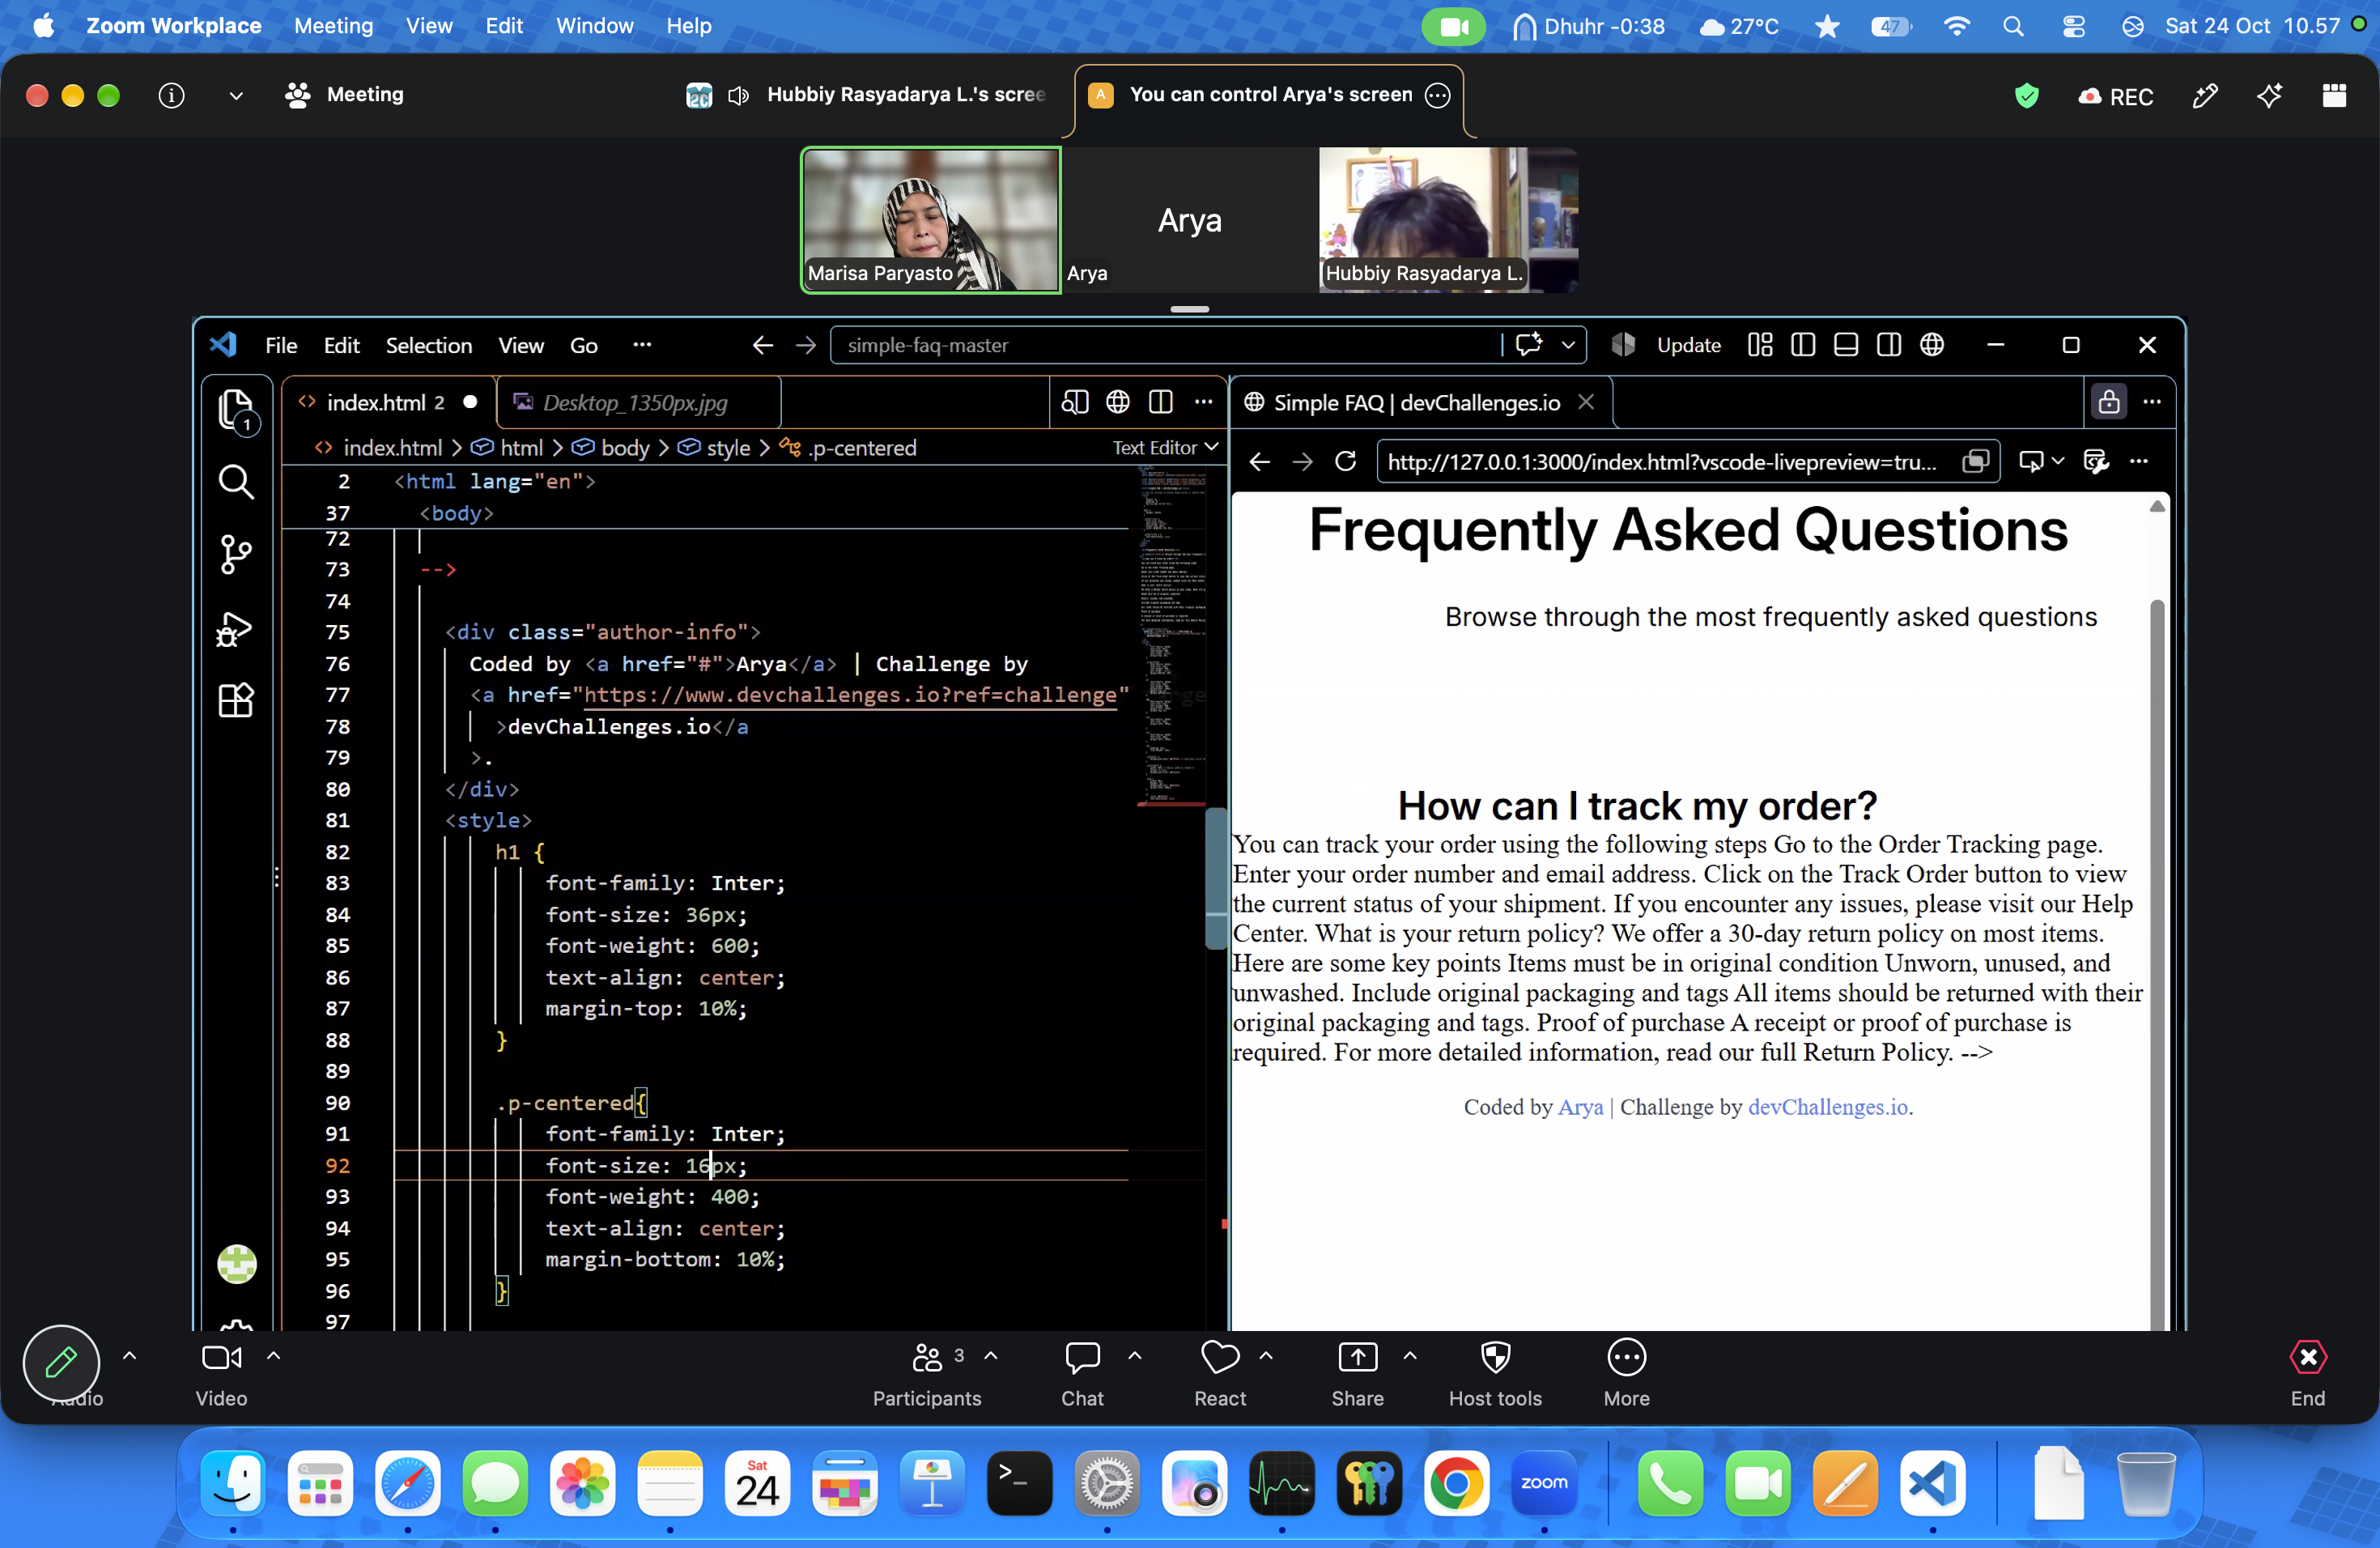Open Run and Debug icon
Viewport: 2380px width, 1548px height.
click(236, 629)
